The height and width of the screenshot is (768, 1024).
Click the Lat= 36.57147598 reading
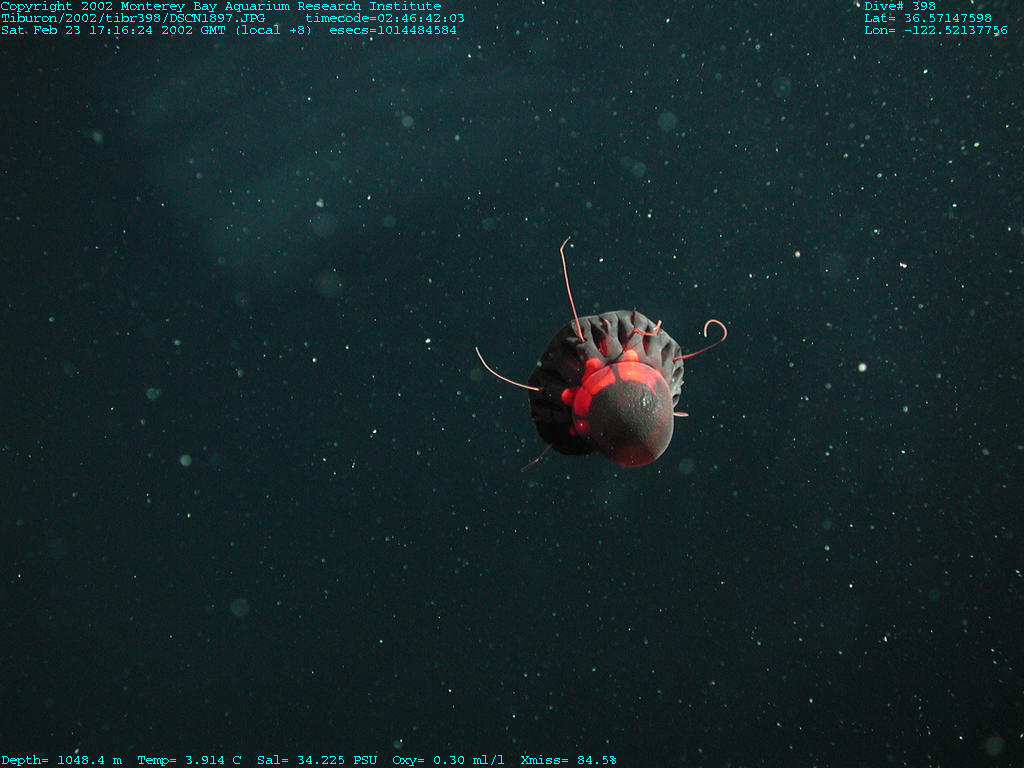click(928, 18)
